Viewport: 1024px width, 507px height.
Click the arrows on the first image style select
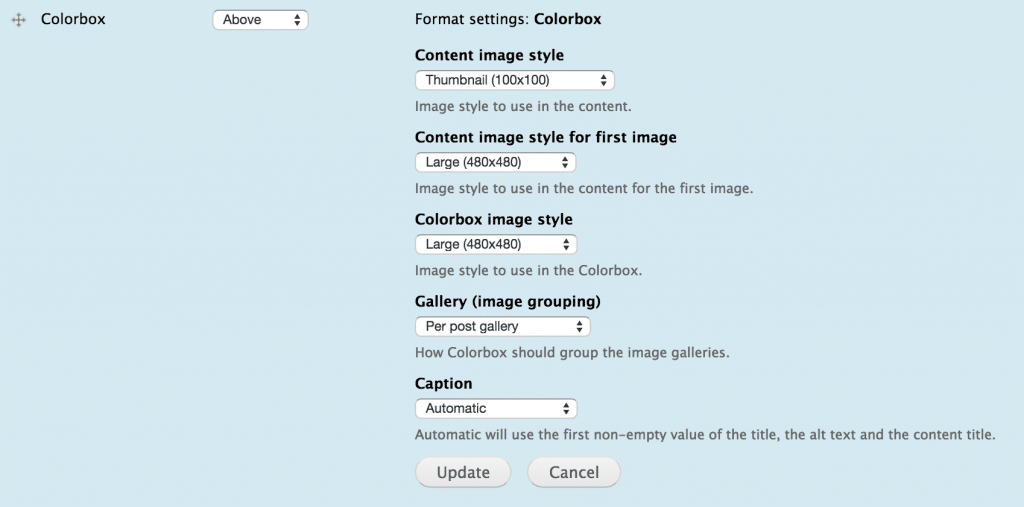pos(564,162)
